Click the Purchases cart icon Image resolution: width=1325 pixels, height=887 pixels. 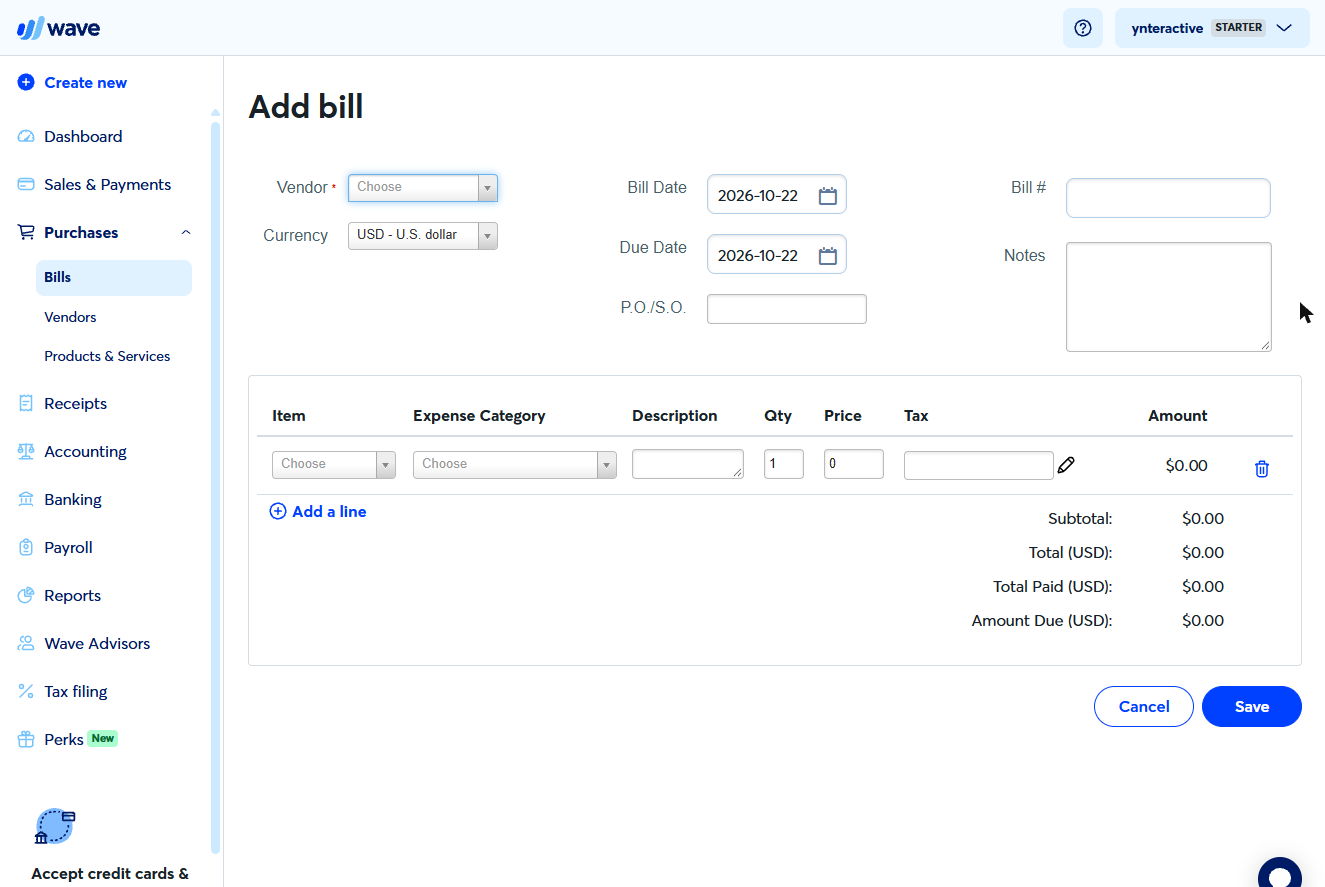pos(26,233)
